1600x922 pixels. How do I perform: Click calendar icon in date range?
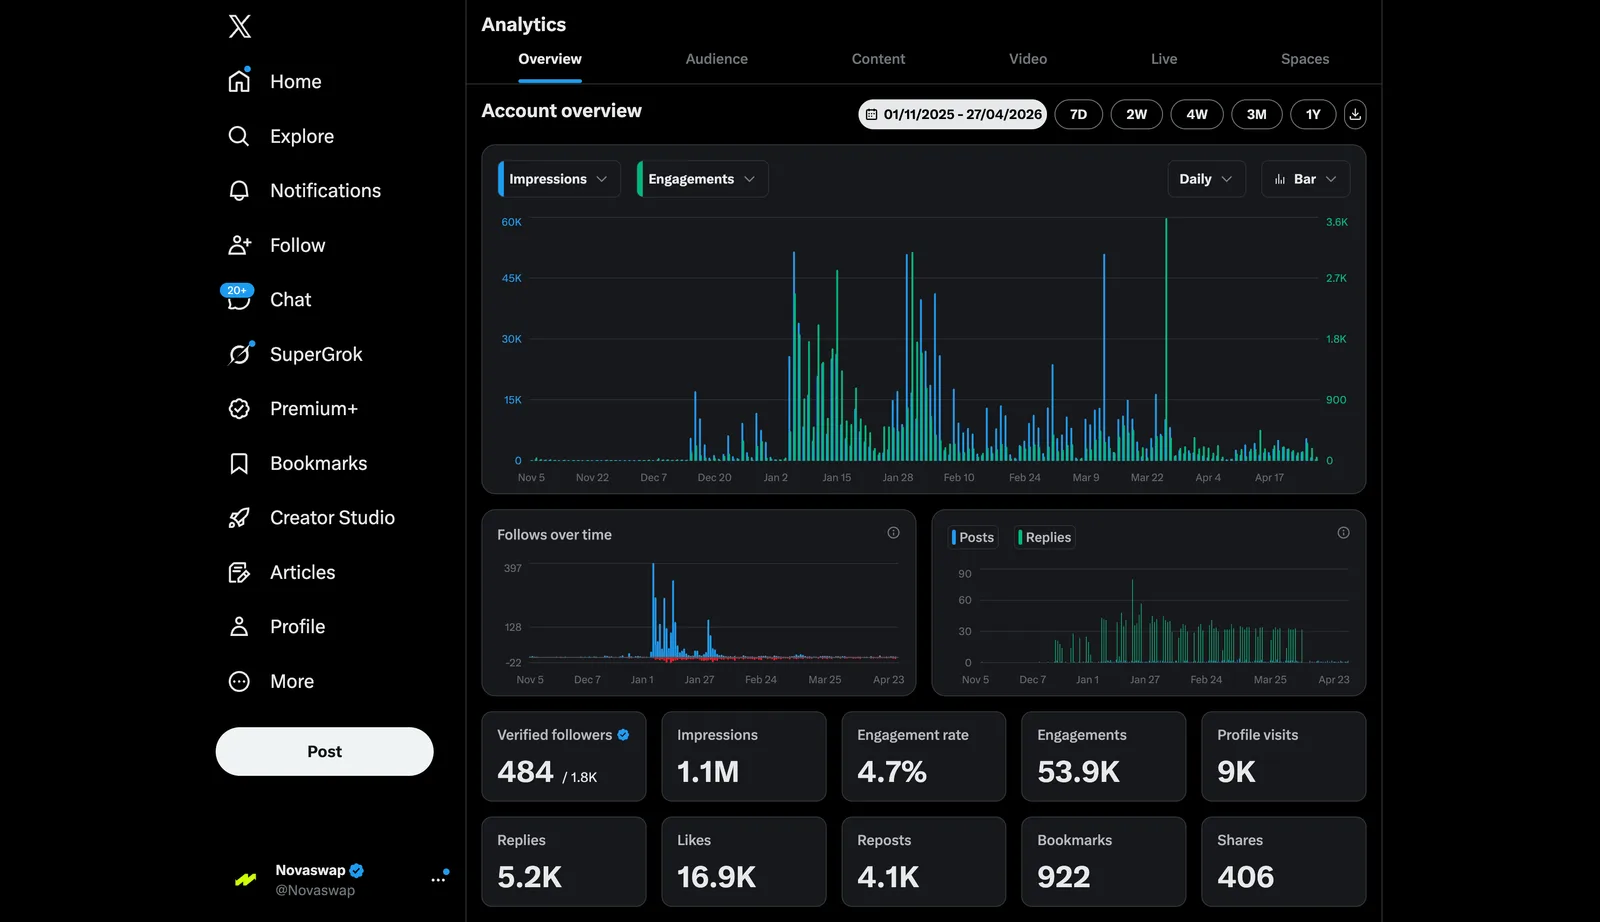(x=871, y=115)
